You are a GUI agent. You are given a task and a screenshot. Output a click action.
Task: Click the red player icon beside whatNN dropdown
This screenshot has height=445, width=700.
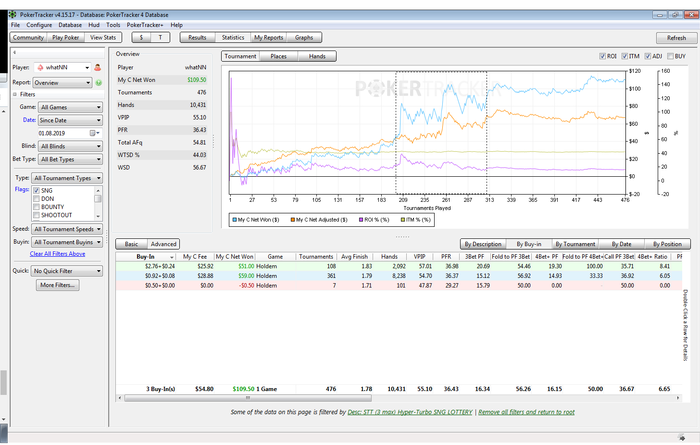(98, 67)
